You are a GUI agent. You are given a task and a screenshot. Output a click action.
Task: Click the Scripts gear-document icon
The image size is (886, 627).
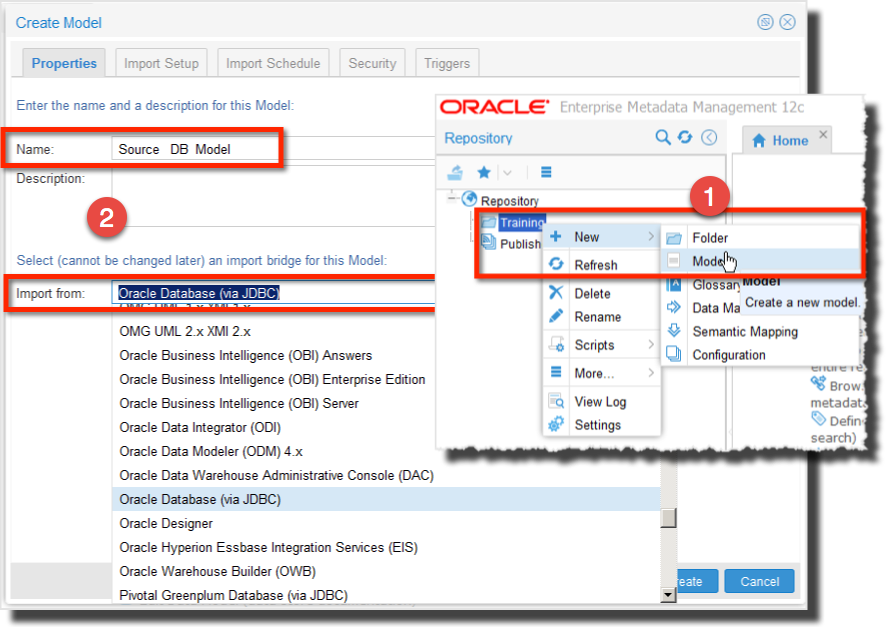tap(556, 344)
